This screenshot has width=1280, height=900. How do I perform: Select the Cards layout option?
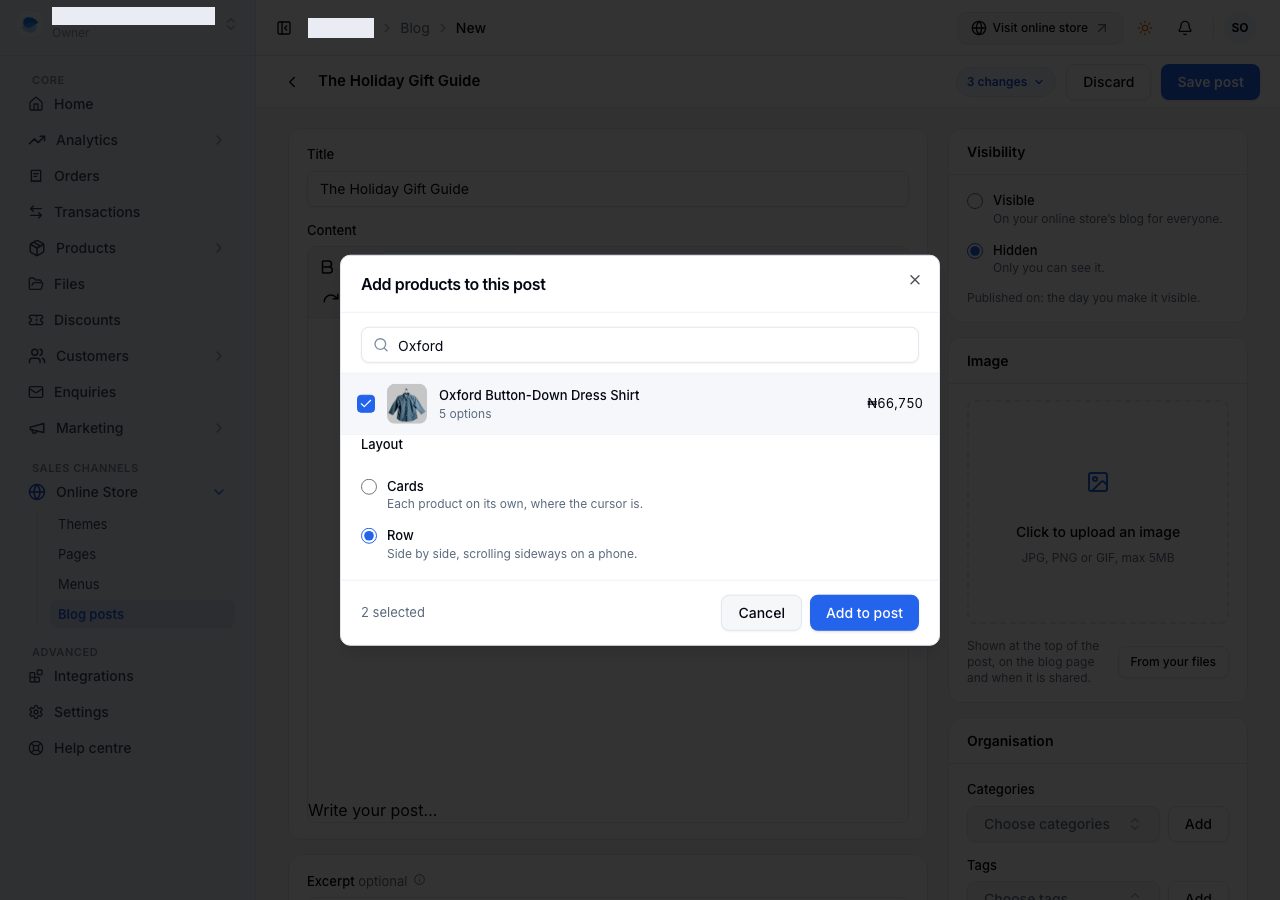(x=369, y=487)
